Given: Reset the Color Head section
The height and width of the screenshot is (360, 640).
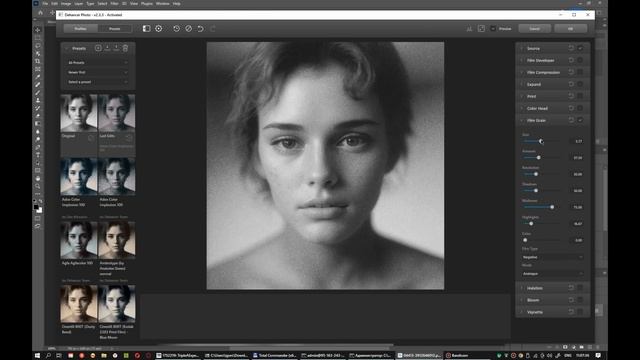Looking at the screenshot, I should [571, 108].
